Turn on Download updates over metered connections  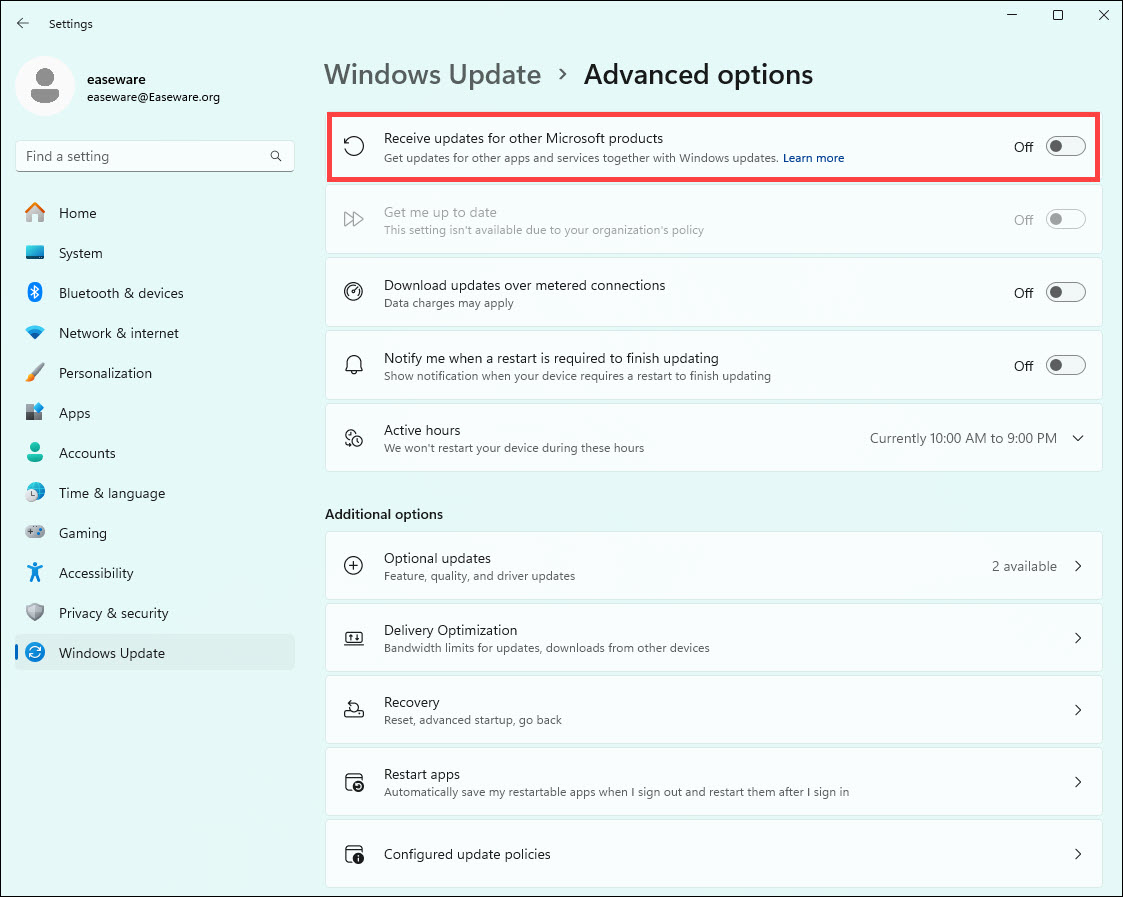(x=1066, y=292)
